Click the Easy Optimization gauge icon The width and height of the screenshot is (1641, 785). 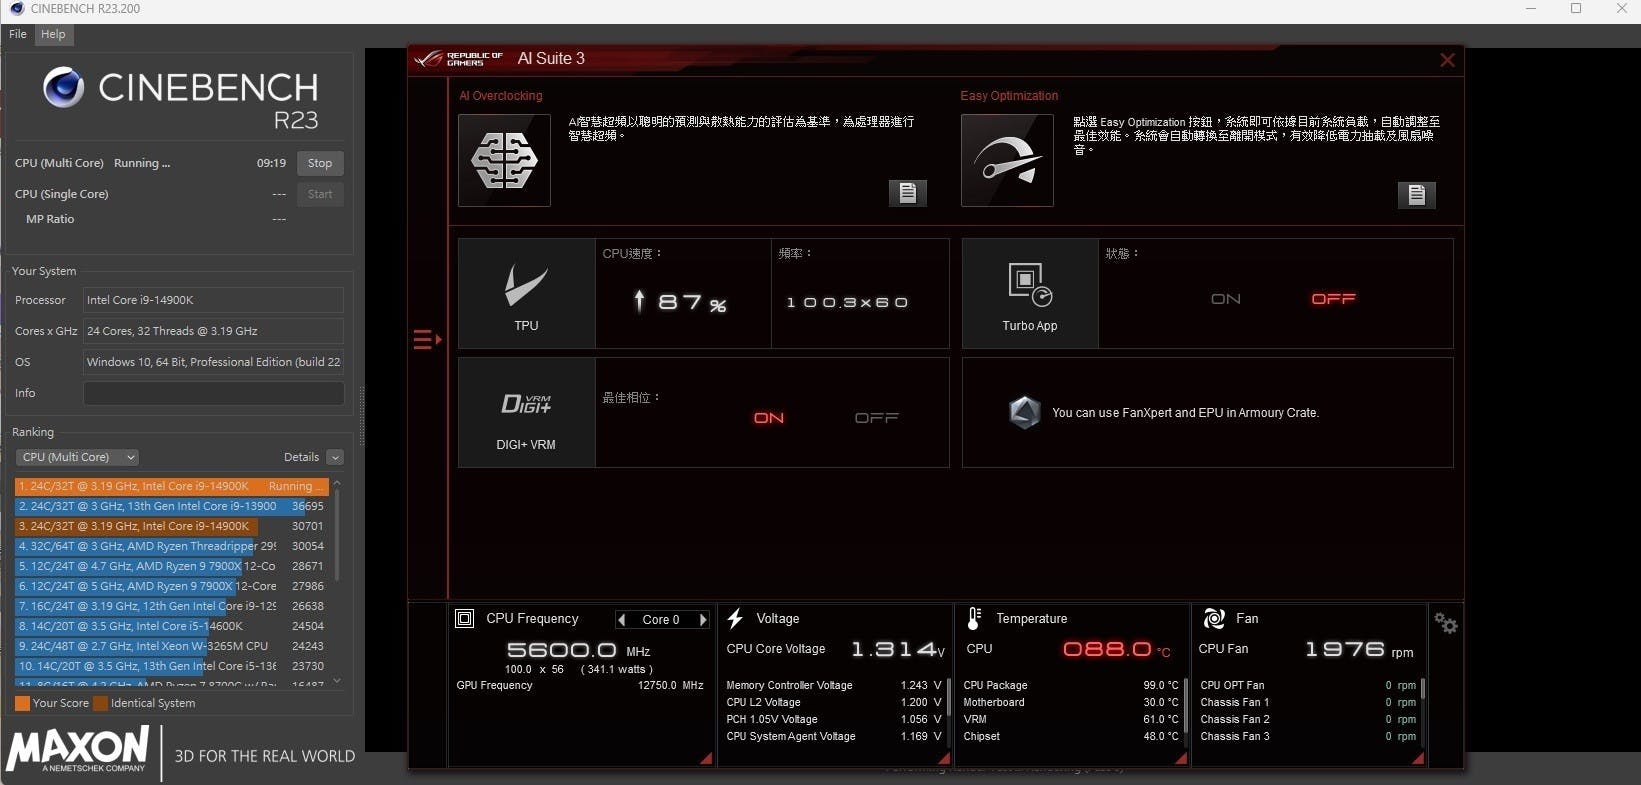click(x=1006, y=160)
